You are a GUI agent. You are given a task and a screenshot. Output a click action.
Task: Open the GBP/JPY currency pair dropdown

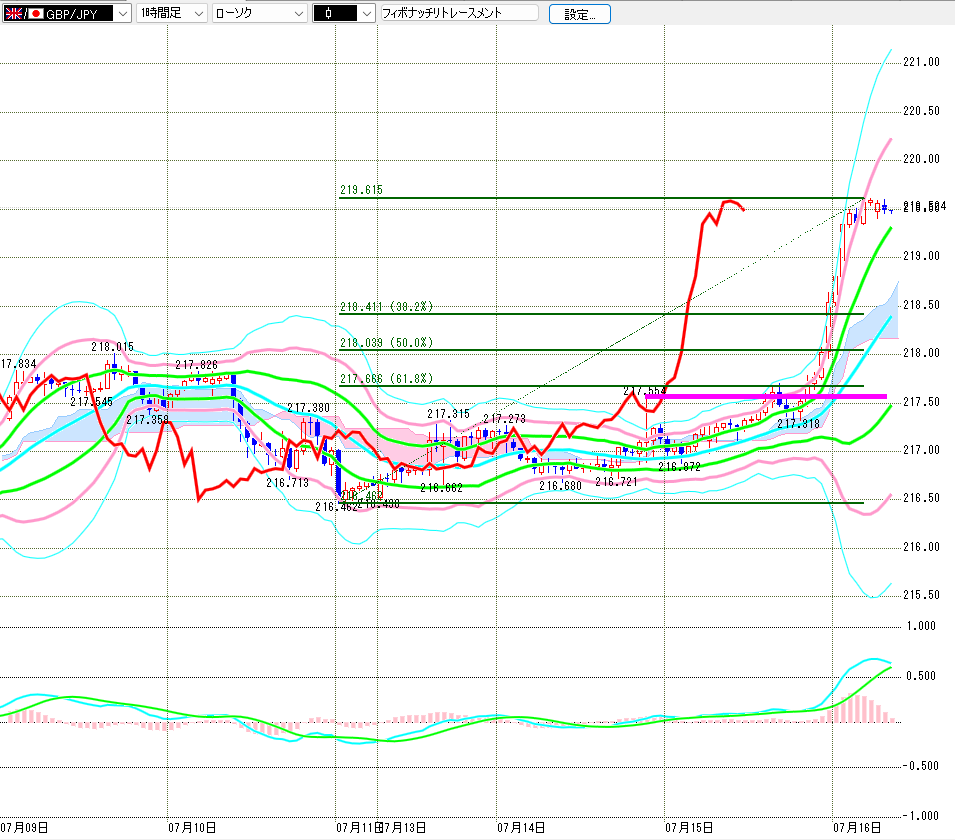point(67,13)
